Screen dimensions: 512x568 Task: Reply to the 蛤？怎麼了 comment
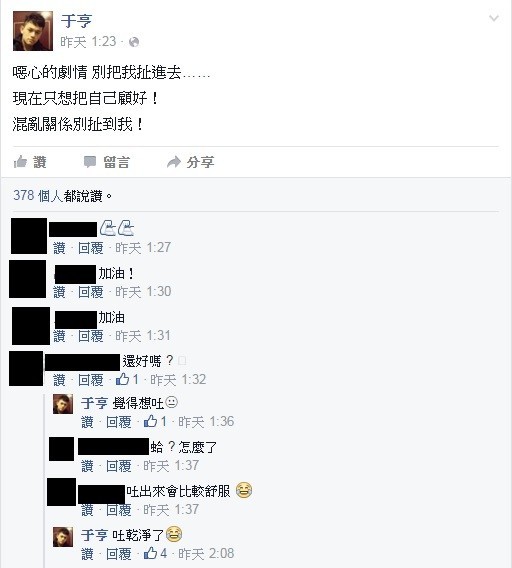click(118, 466)
